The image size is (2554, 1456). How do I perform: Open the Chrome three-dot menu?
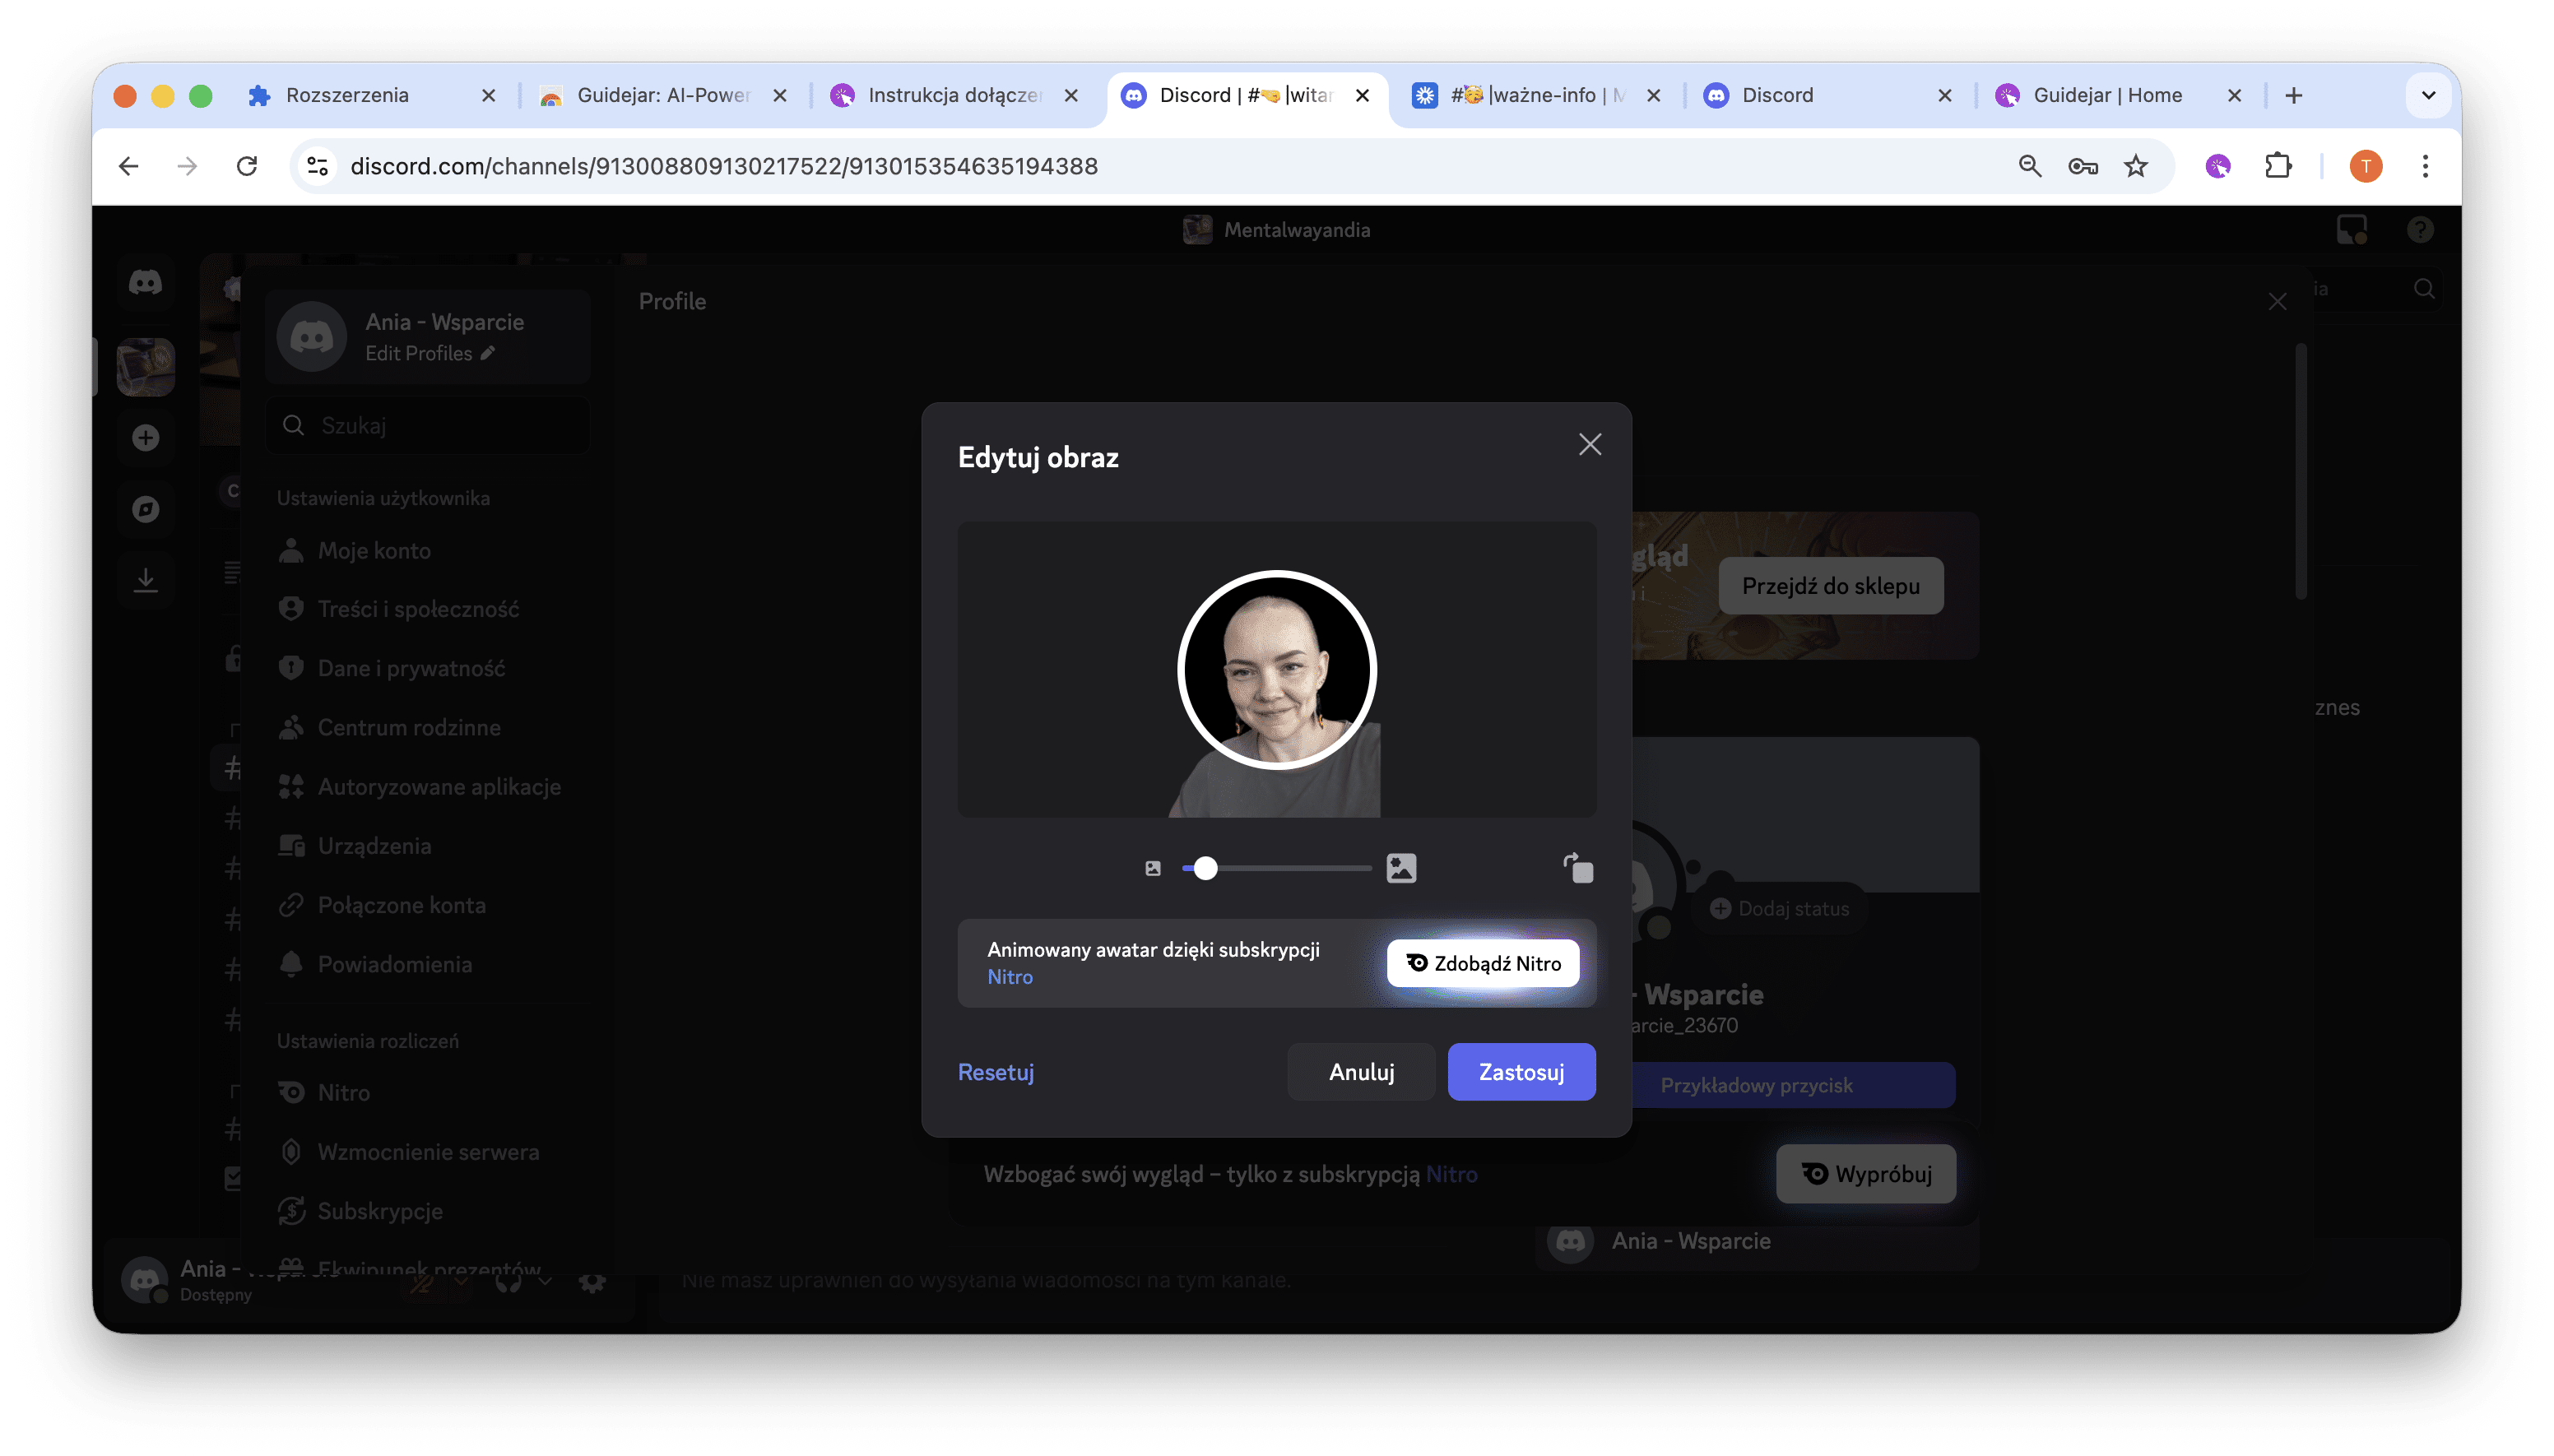(x=2425, y=166)
